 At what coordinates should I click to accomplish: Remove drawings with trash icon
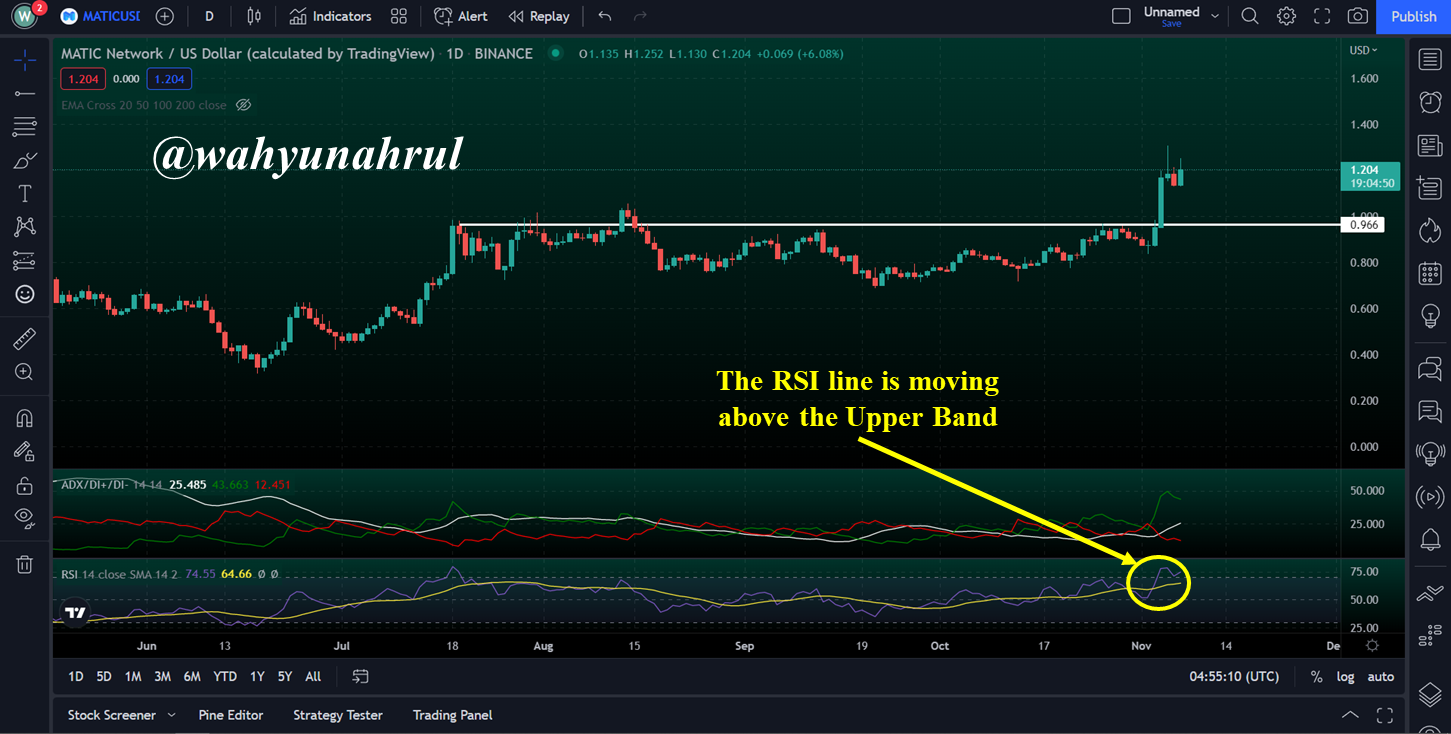coord(25,565)
